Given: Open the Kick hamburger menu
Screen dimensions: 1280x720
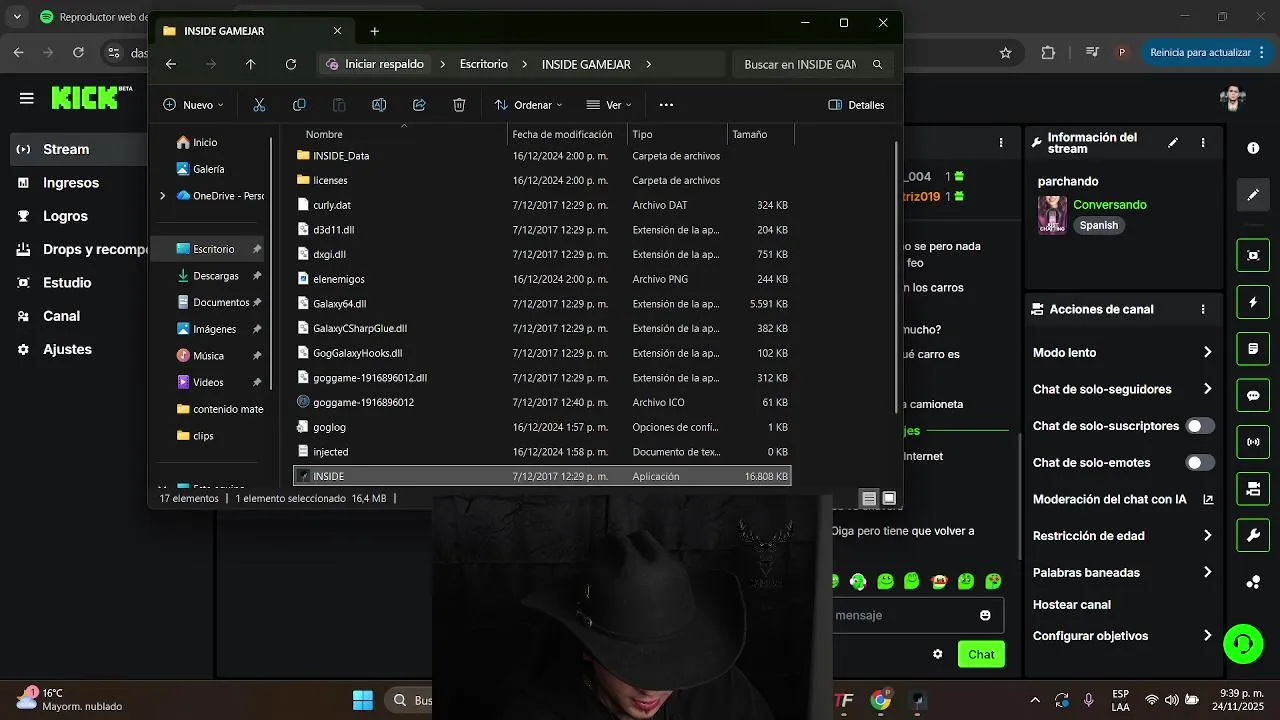Looking at the screenshot, I should [27, 98].
